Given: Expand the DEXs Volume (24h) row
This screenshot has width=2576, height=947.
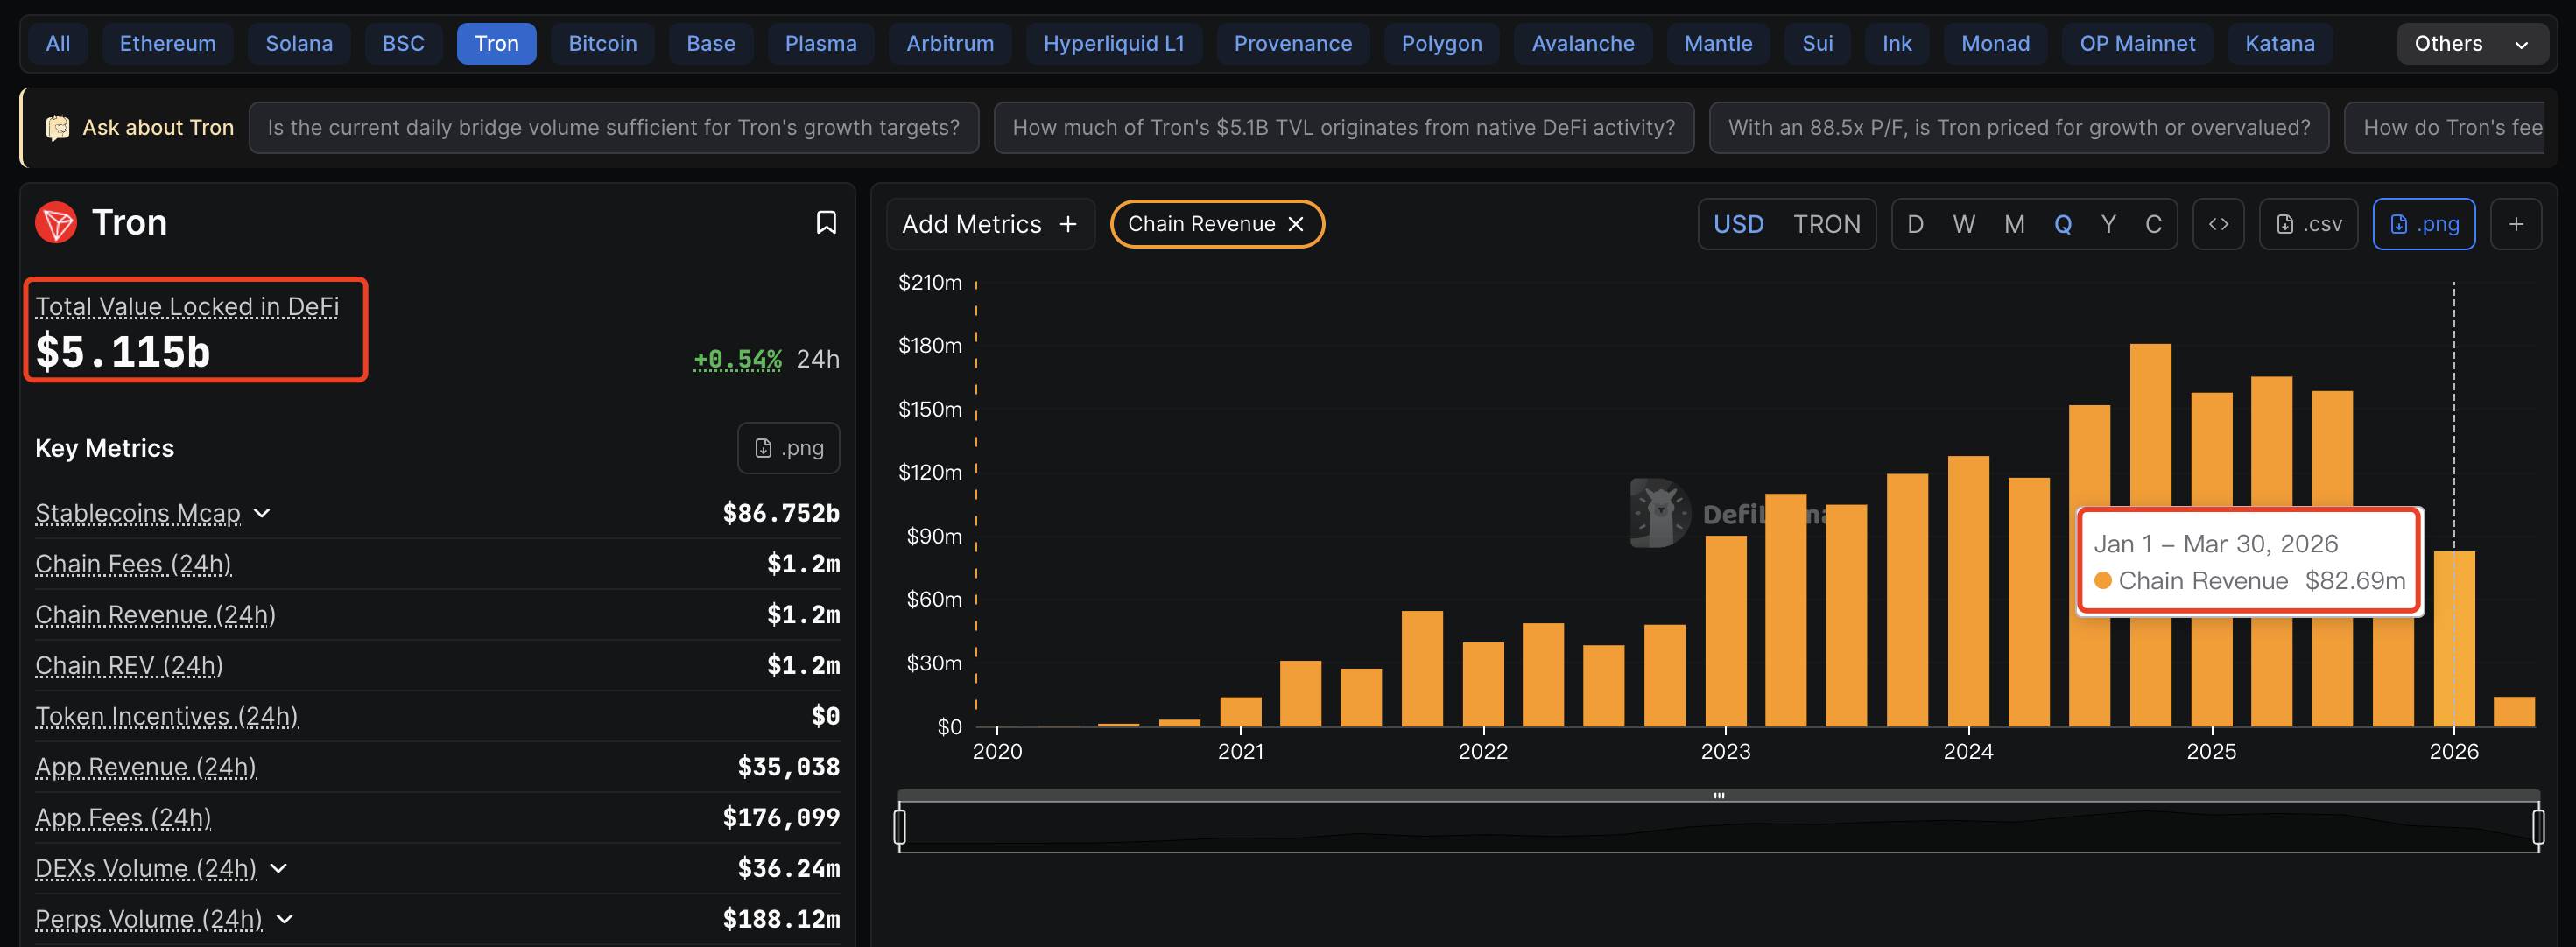Looking at the screenshot, I should click(x=279, y=868).
